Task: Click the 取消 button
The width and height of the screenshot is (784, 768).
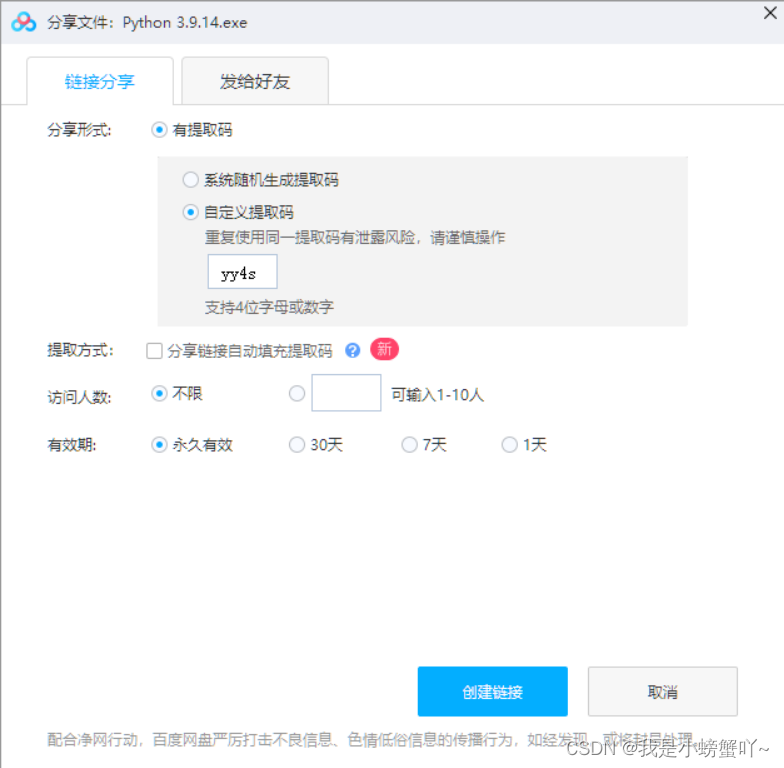Action: 662,692
